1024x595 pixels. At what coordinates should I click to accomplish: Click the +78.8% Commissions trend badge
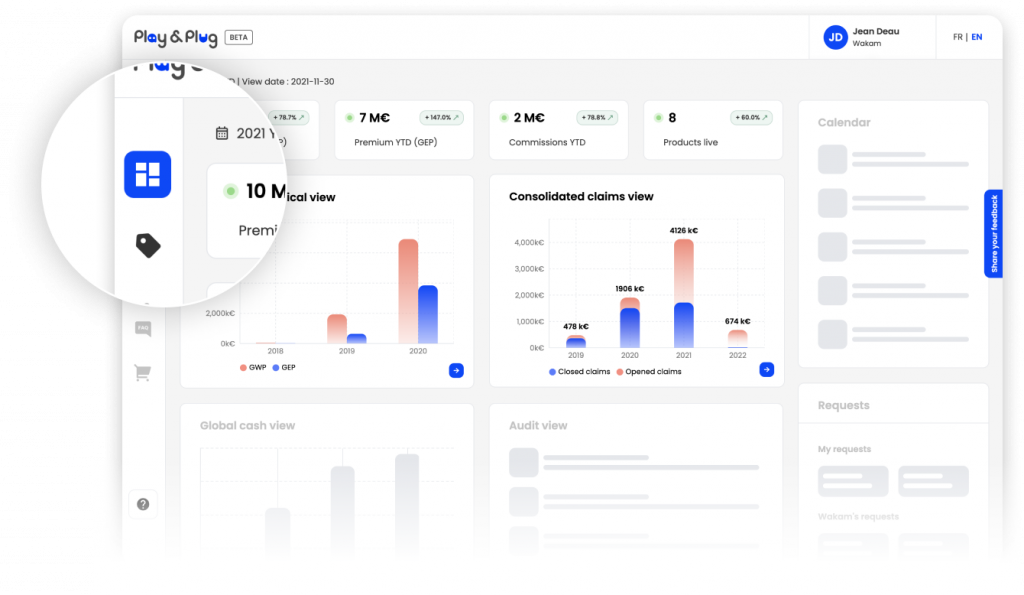597,118
